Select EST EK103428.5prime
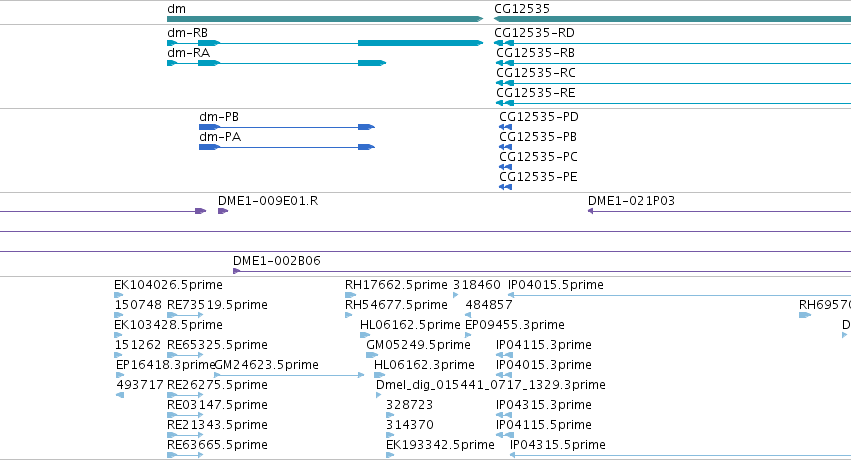 [168, 325]
